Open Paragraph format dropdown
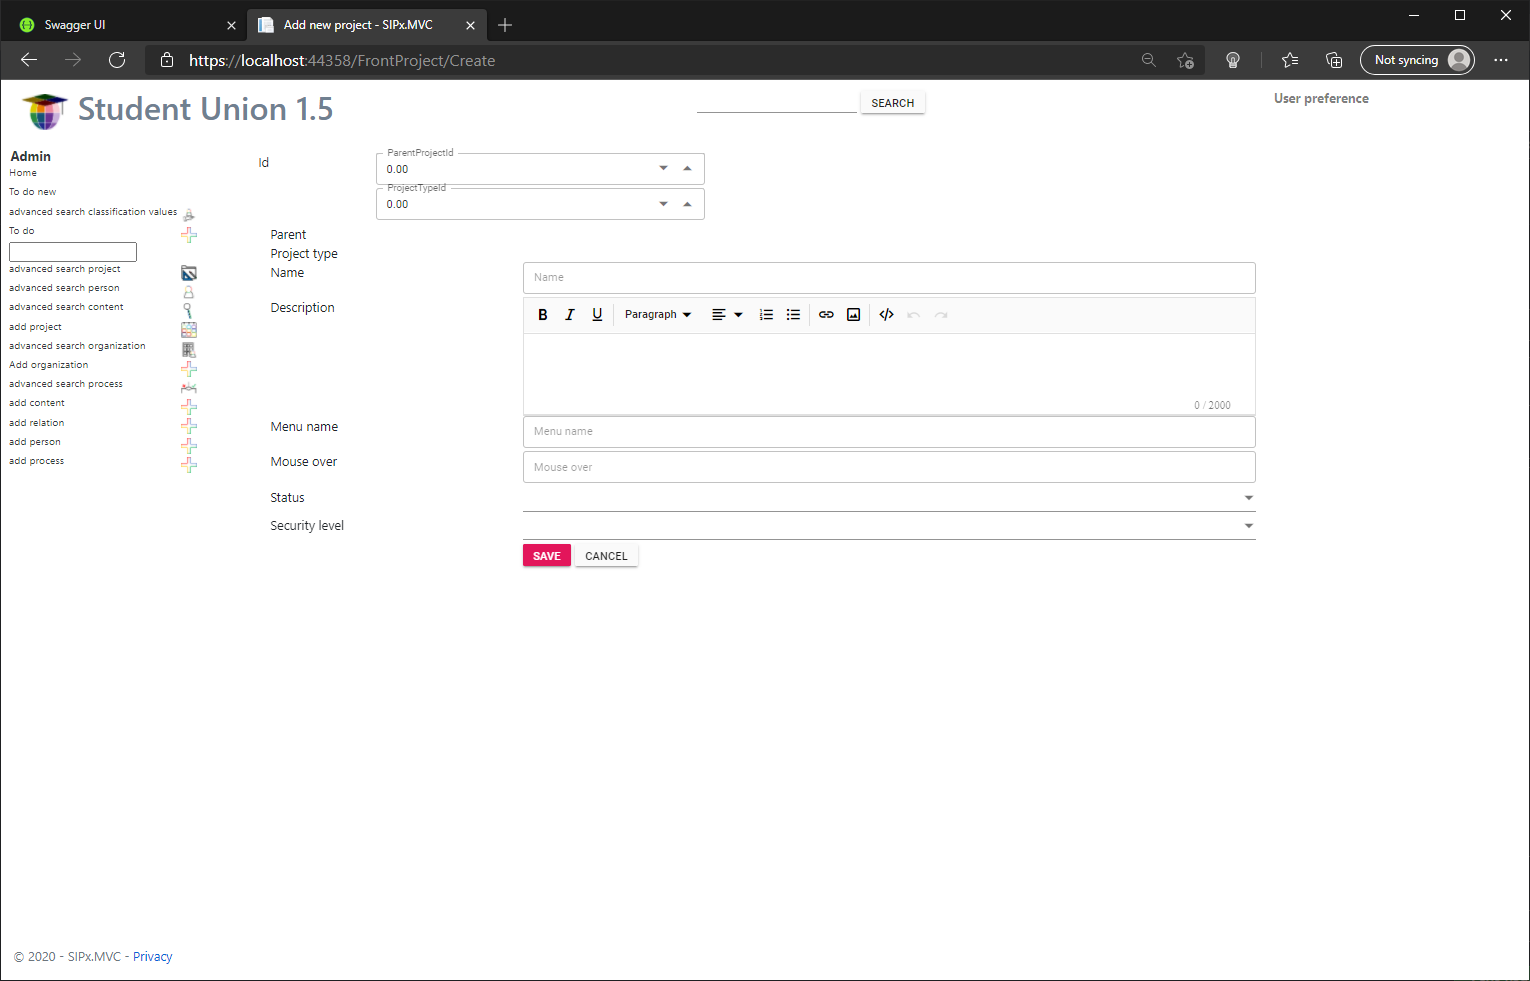The width and height of the screenshot is (1530, 981). coord(658,314)
